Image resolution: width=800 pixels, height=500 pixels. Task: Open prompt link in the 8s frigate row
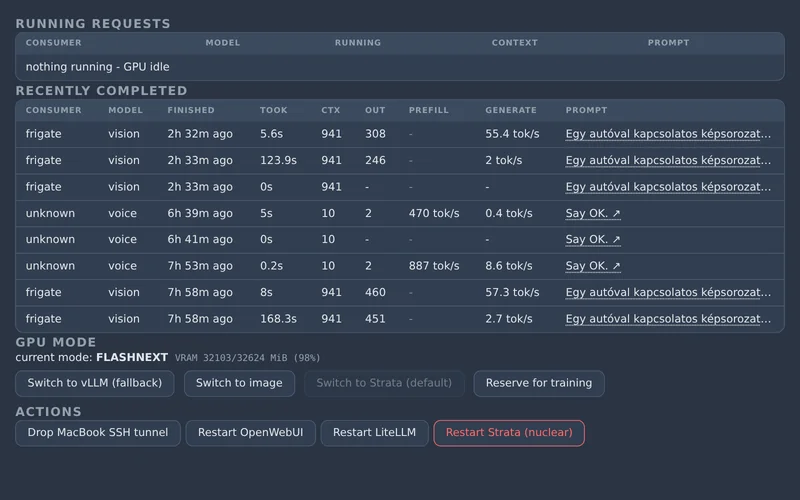coord(668,293)
